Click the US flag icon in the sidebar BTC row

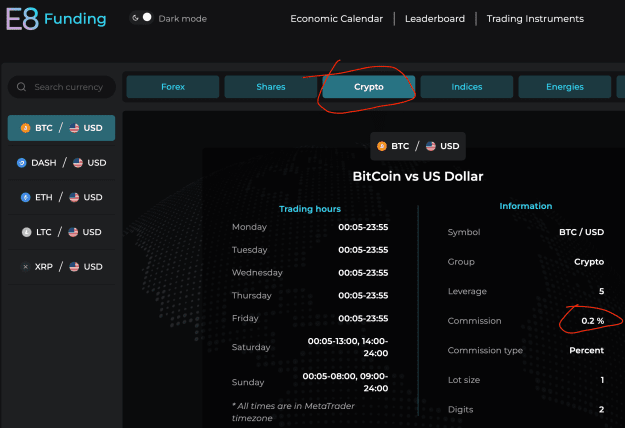[x=74, y=128]
